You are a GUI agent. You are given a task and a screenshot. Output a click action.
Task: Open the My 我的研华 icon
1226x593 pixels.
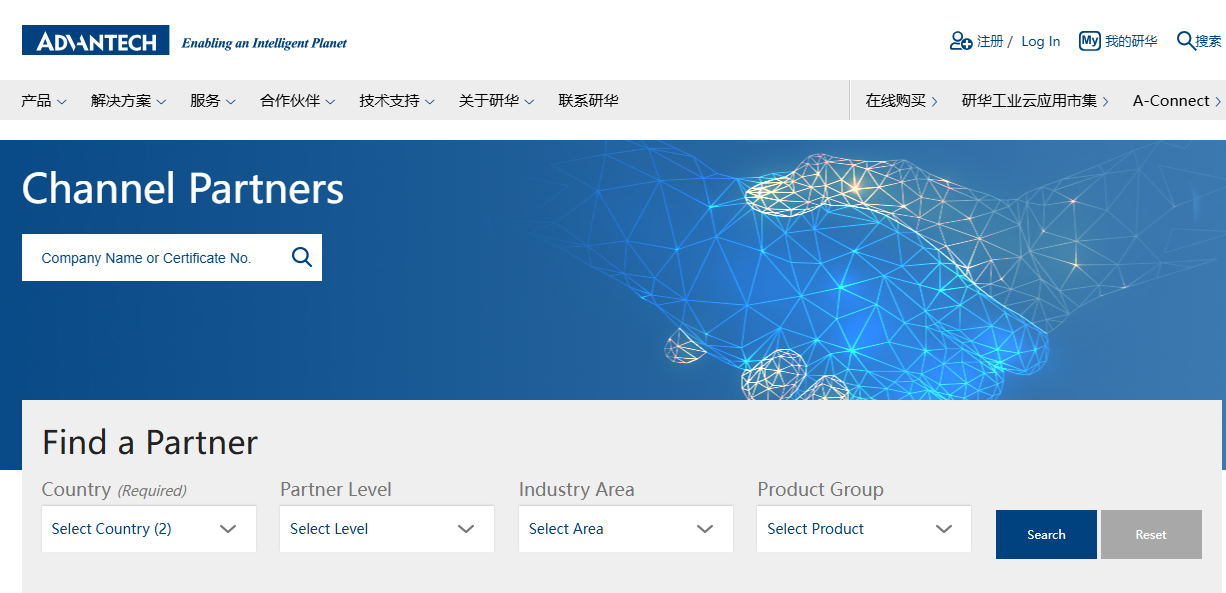(x=1089, y=41)
